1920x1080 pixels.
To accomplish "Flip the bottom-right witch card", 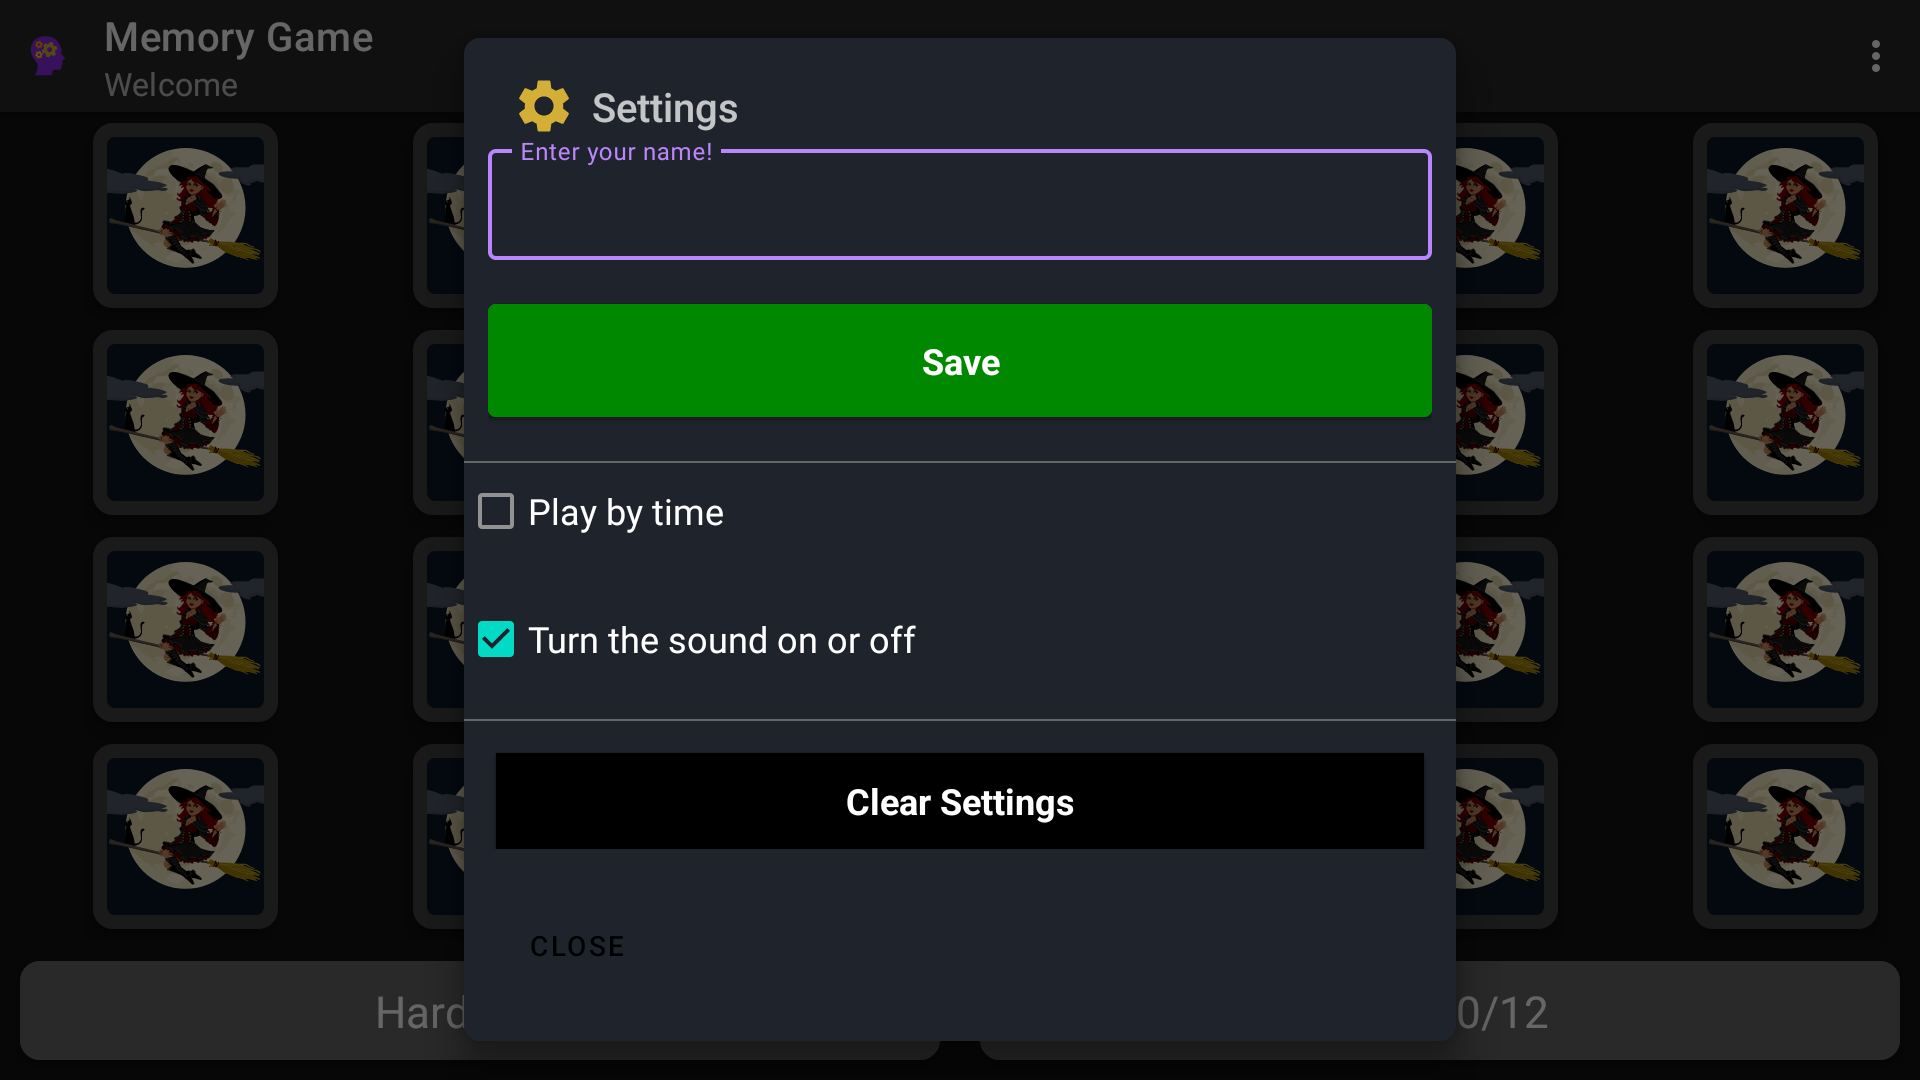I will [1785, 836].
